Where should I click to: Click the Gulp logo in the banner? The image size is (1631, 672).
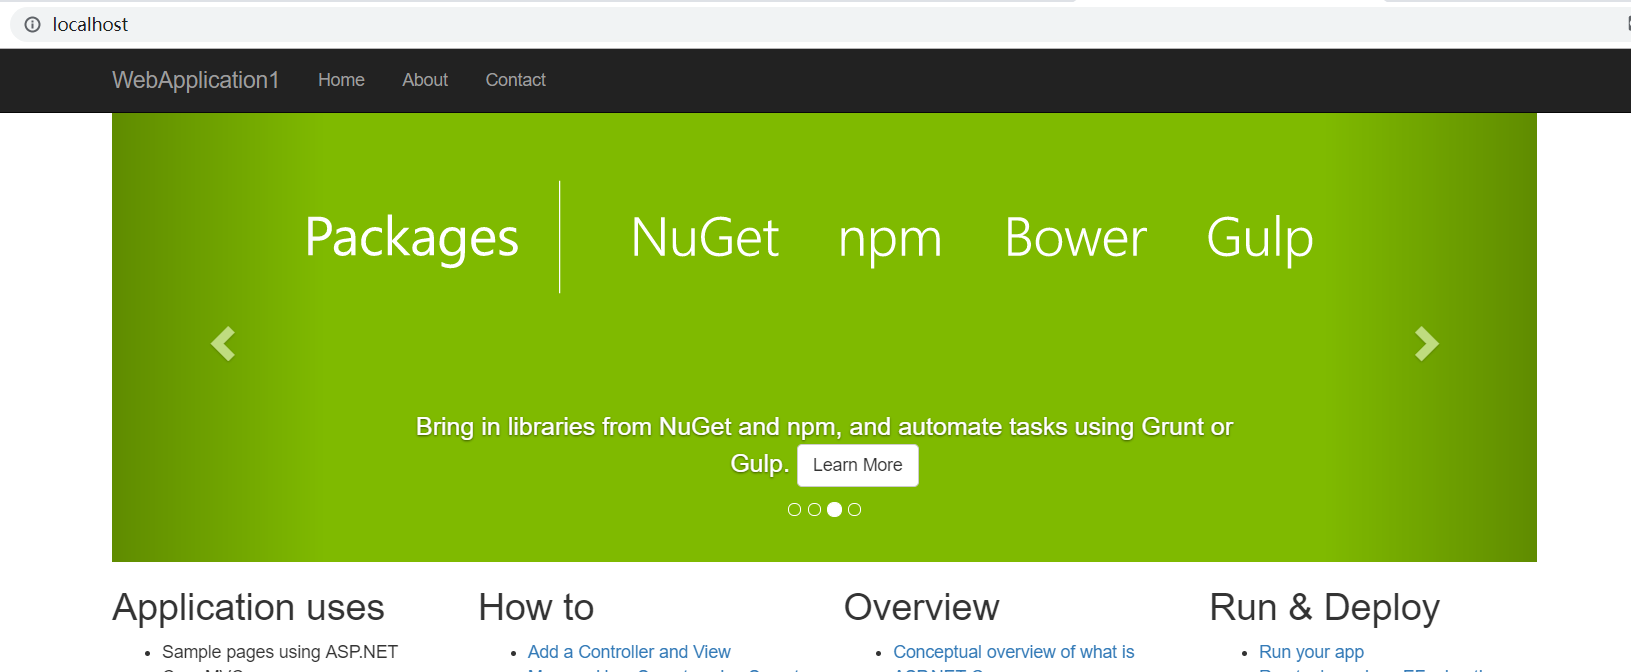1259,239
